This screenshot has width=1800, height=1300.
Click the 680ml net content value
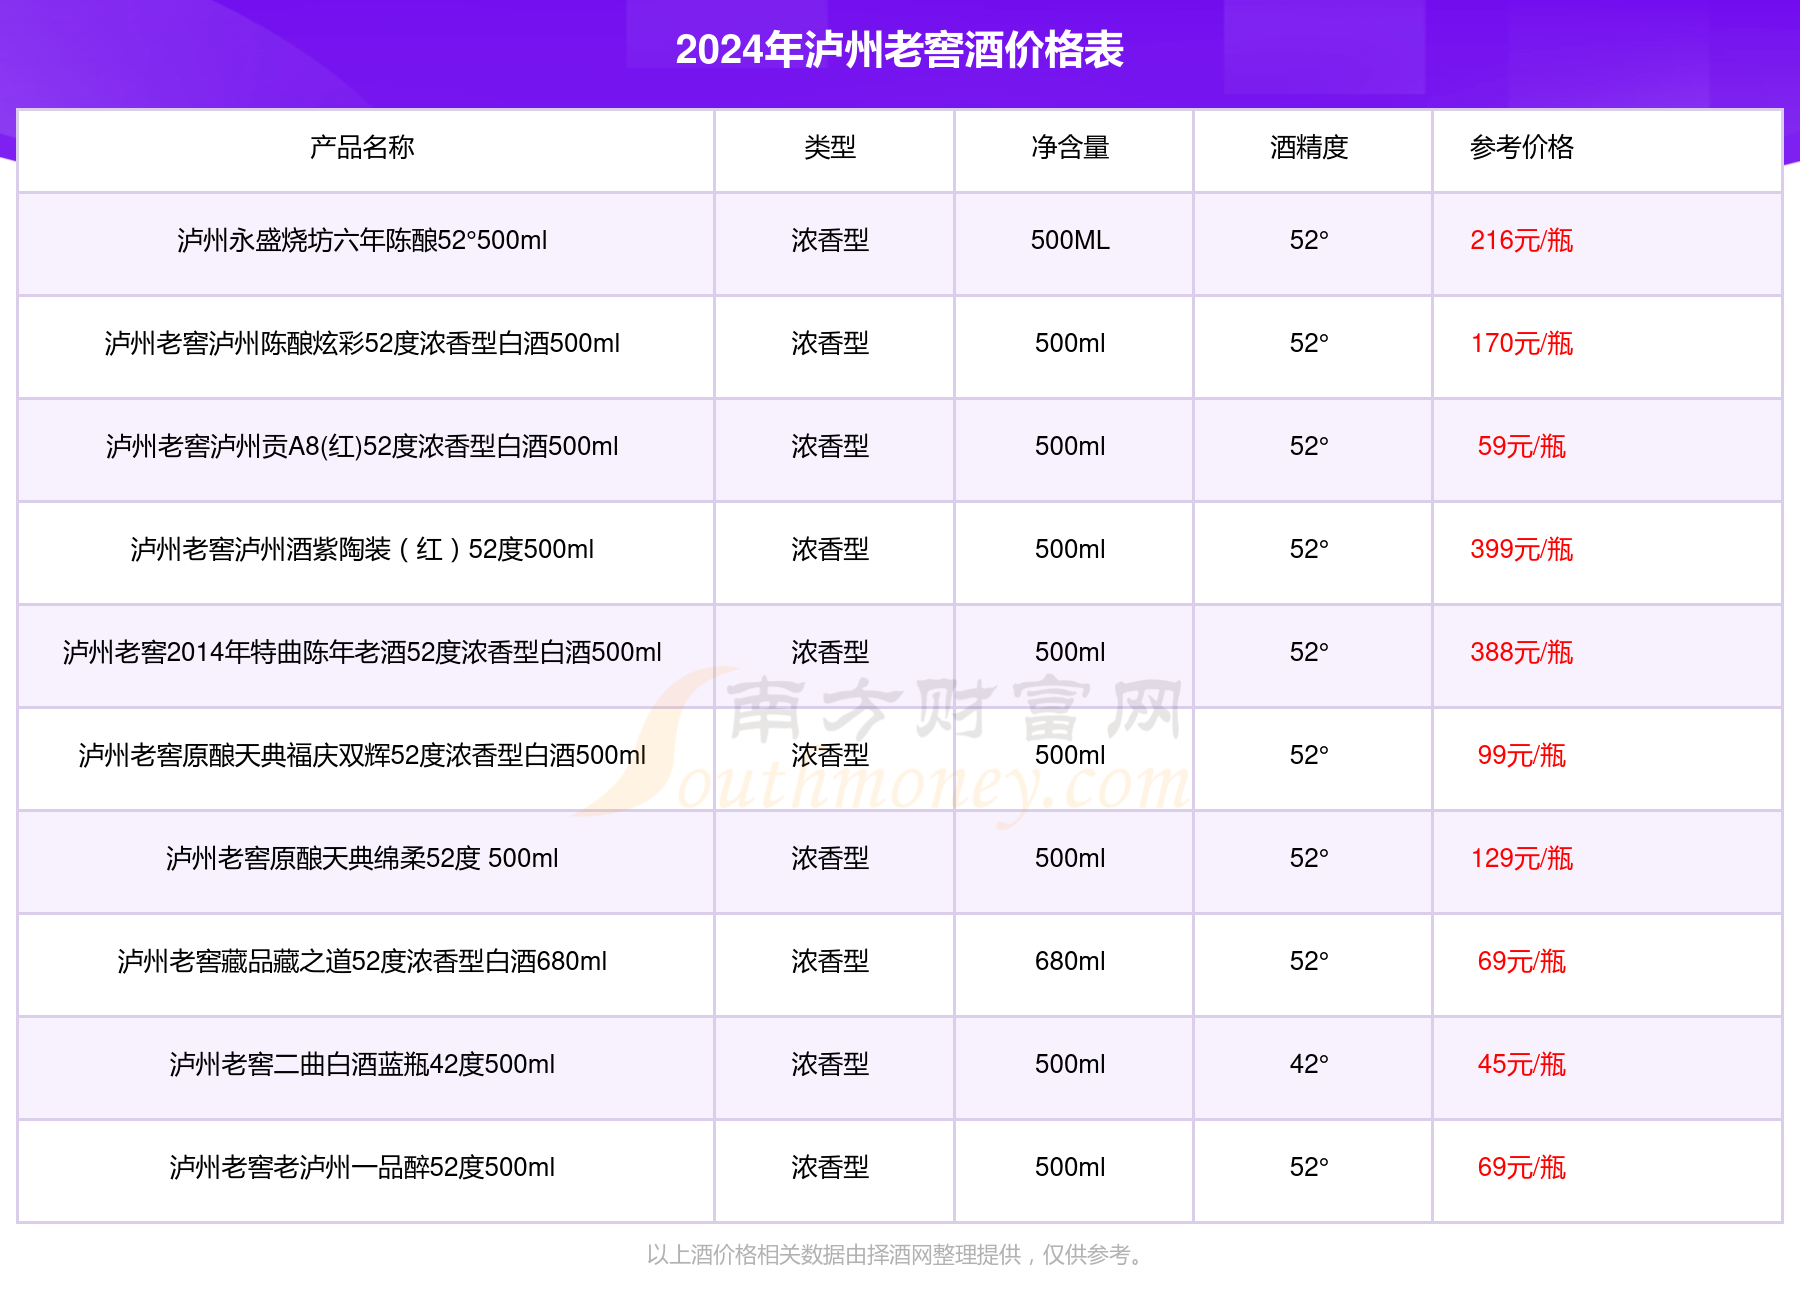tap(1070, 961)
